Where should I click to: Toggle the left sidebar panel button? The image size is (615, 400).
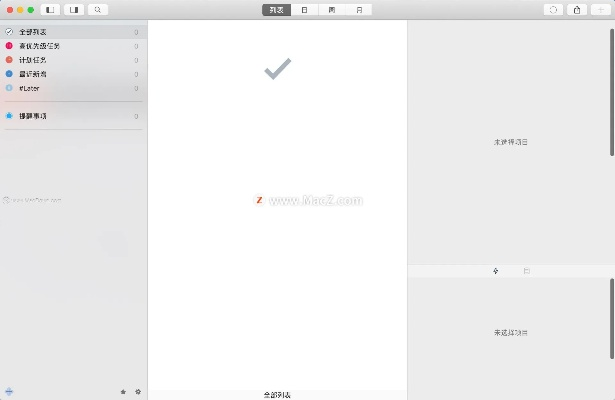point(50,10)
